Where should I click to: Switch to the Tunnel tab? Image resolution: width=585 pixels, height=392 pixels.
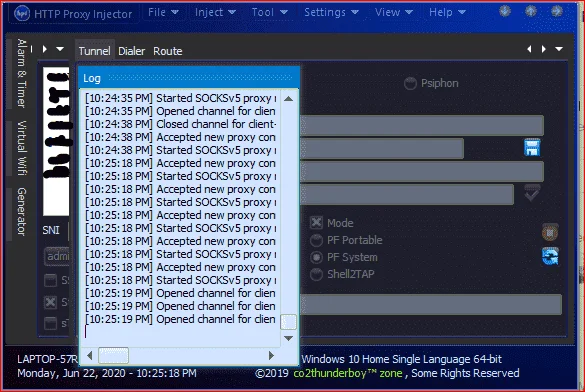[x=94, y=51]
